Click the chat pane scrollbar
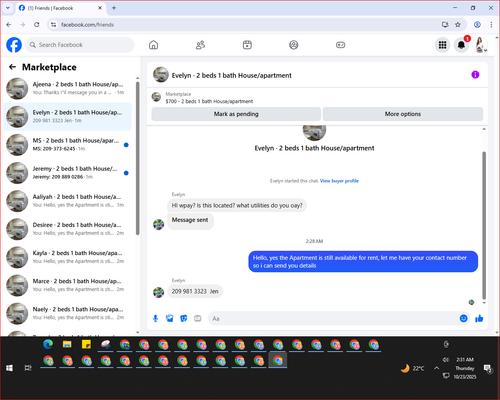 pyautogui.click(x=484, y=225)
